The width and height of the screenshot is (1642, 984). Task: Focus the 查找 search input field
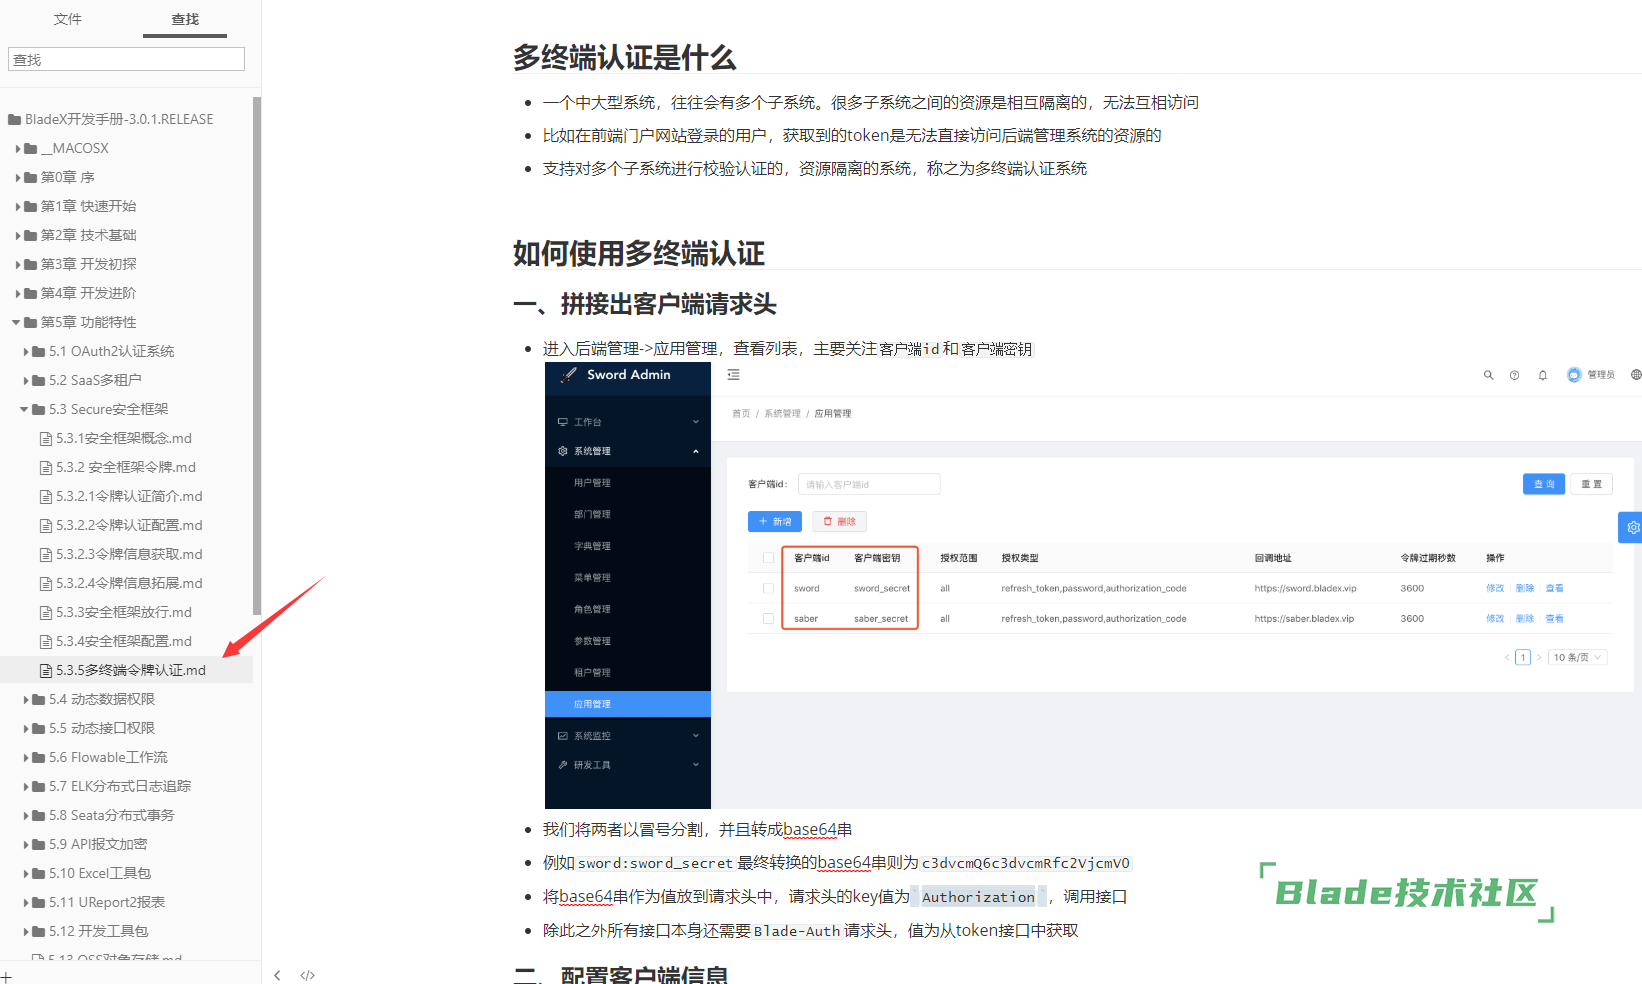[x=126, y=60]
